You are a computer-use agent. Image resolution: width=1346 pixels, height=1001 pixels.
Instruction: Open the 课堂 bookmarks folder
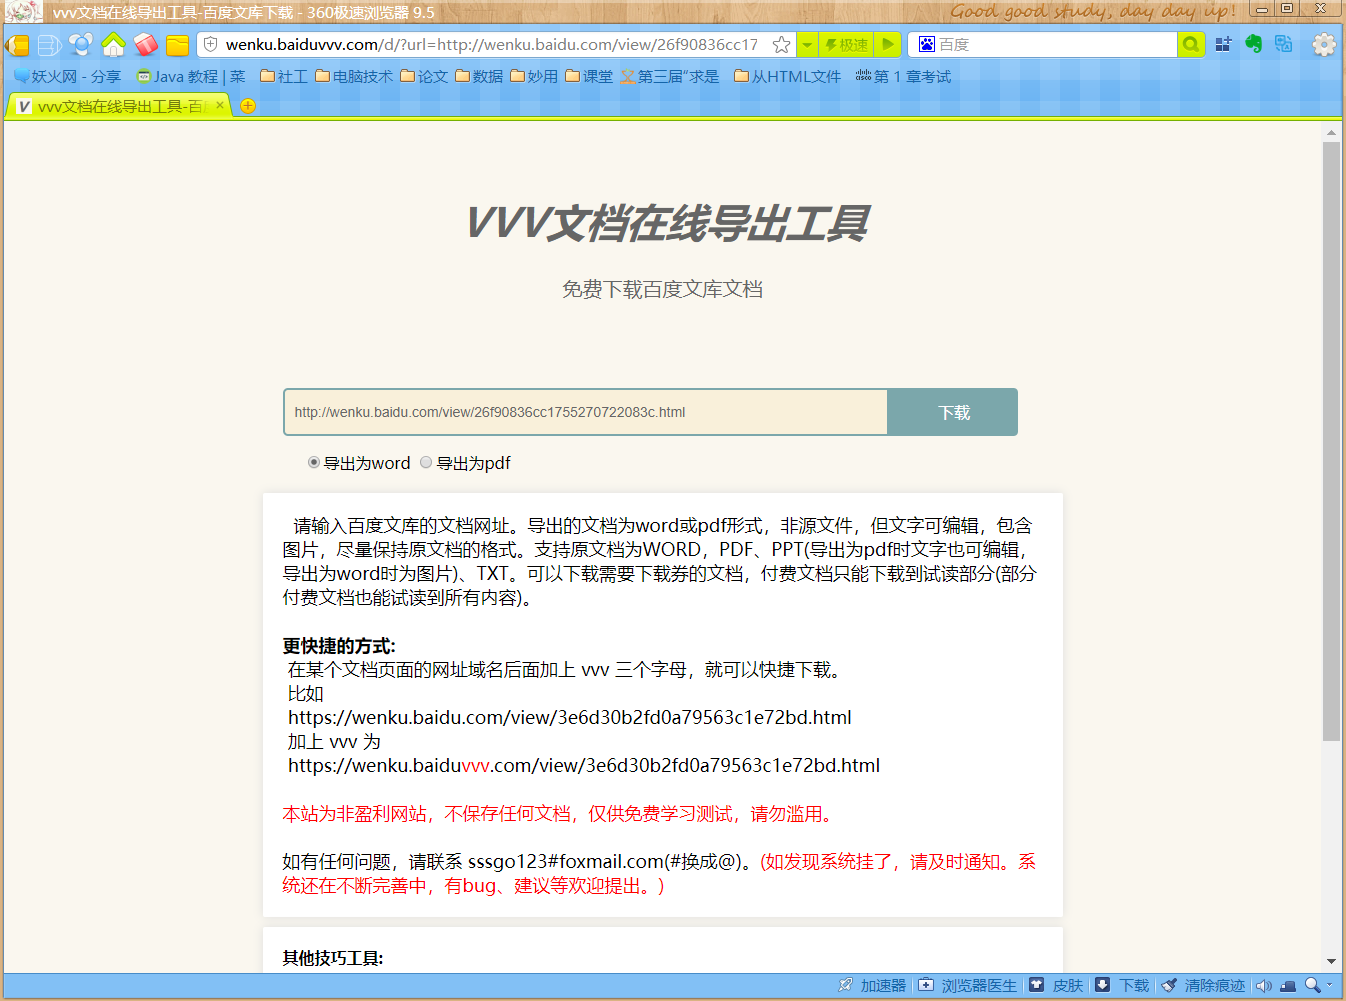click(589, 77)
